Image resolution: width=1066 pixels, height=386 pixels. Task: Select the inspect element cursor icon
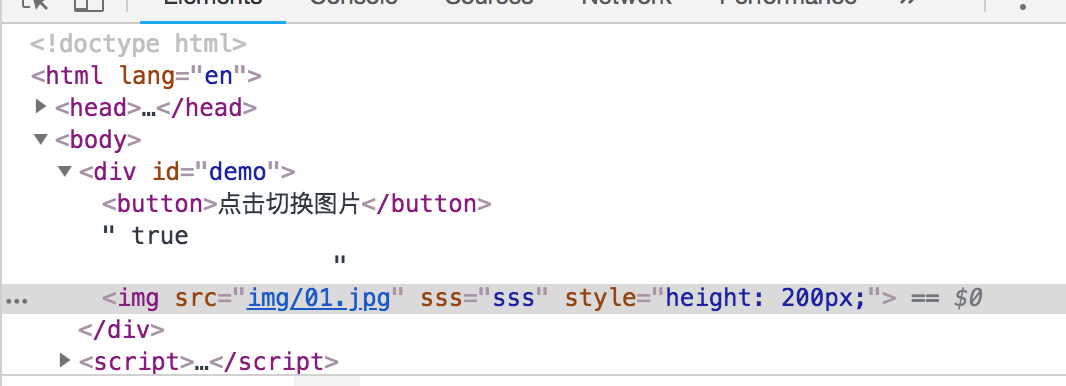coord(35,4)
